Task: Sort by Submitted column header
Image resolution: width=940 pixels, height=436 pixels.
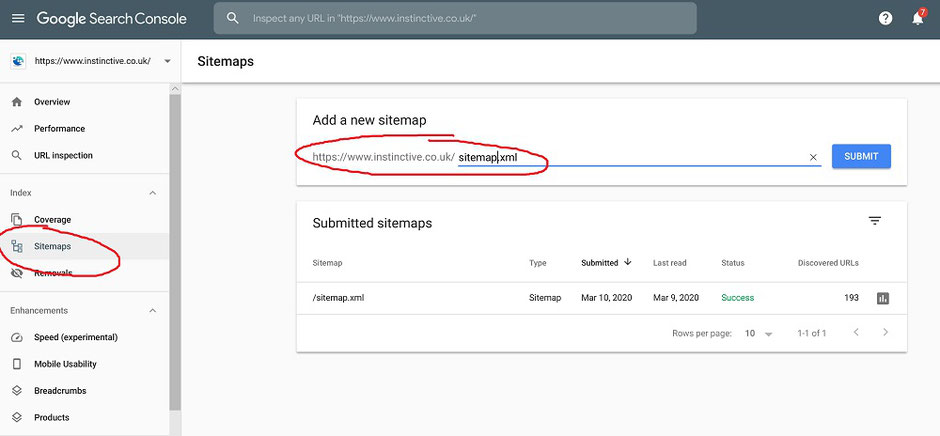Action: 599,263
